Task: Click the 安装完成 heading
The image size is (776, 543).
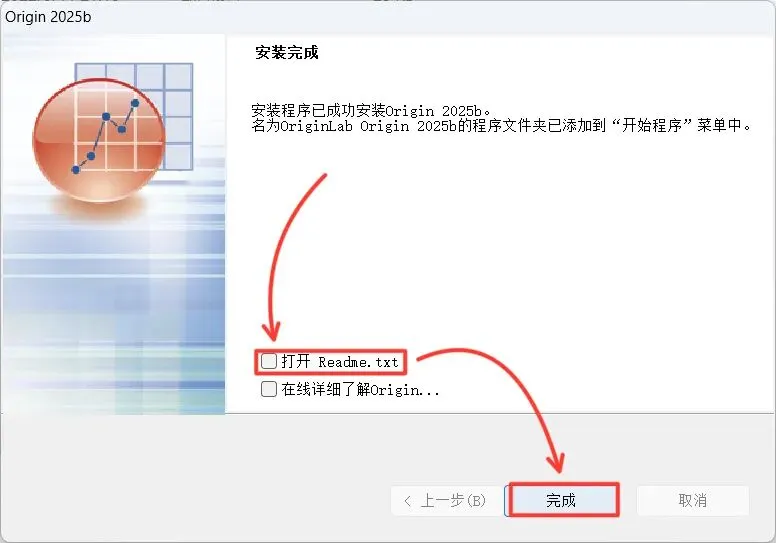Action: pos(287,52)
